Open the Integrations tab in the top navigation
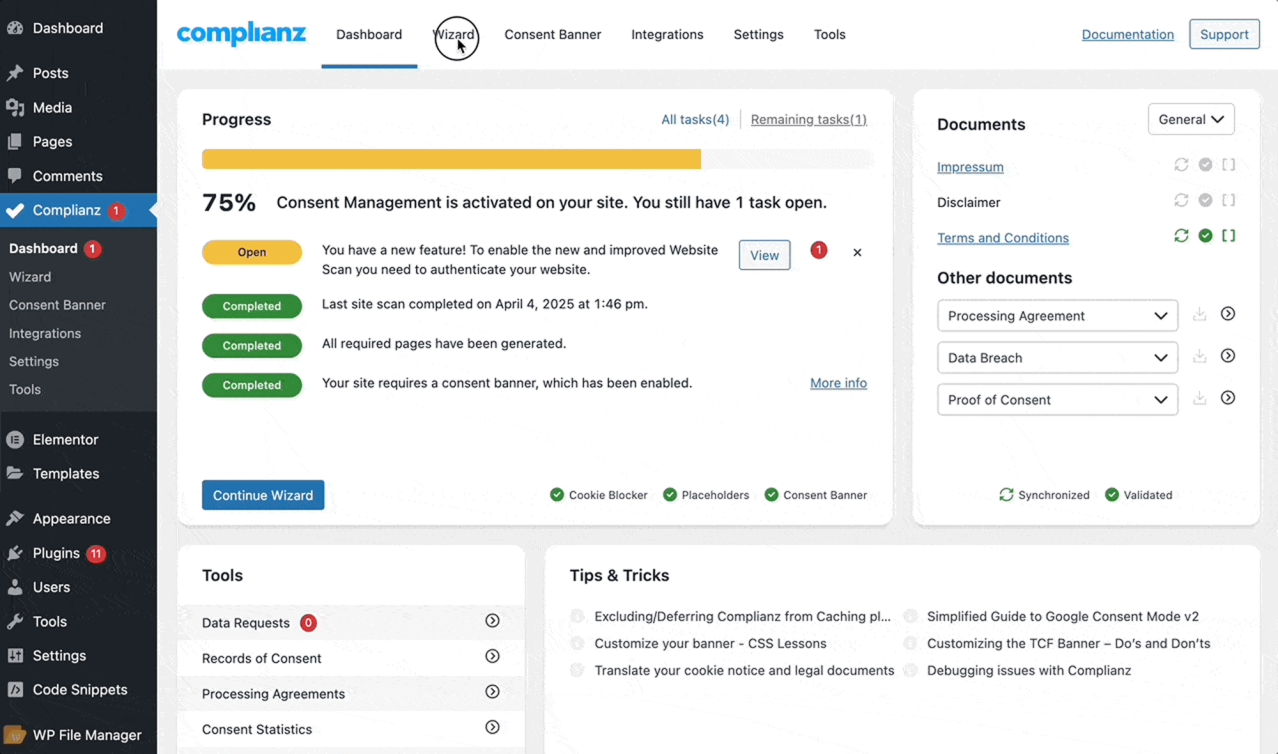The image size is (1278, 754). click(666, 34)
